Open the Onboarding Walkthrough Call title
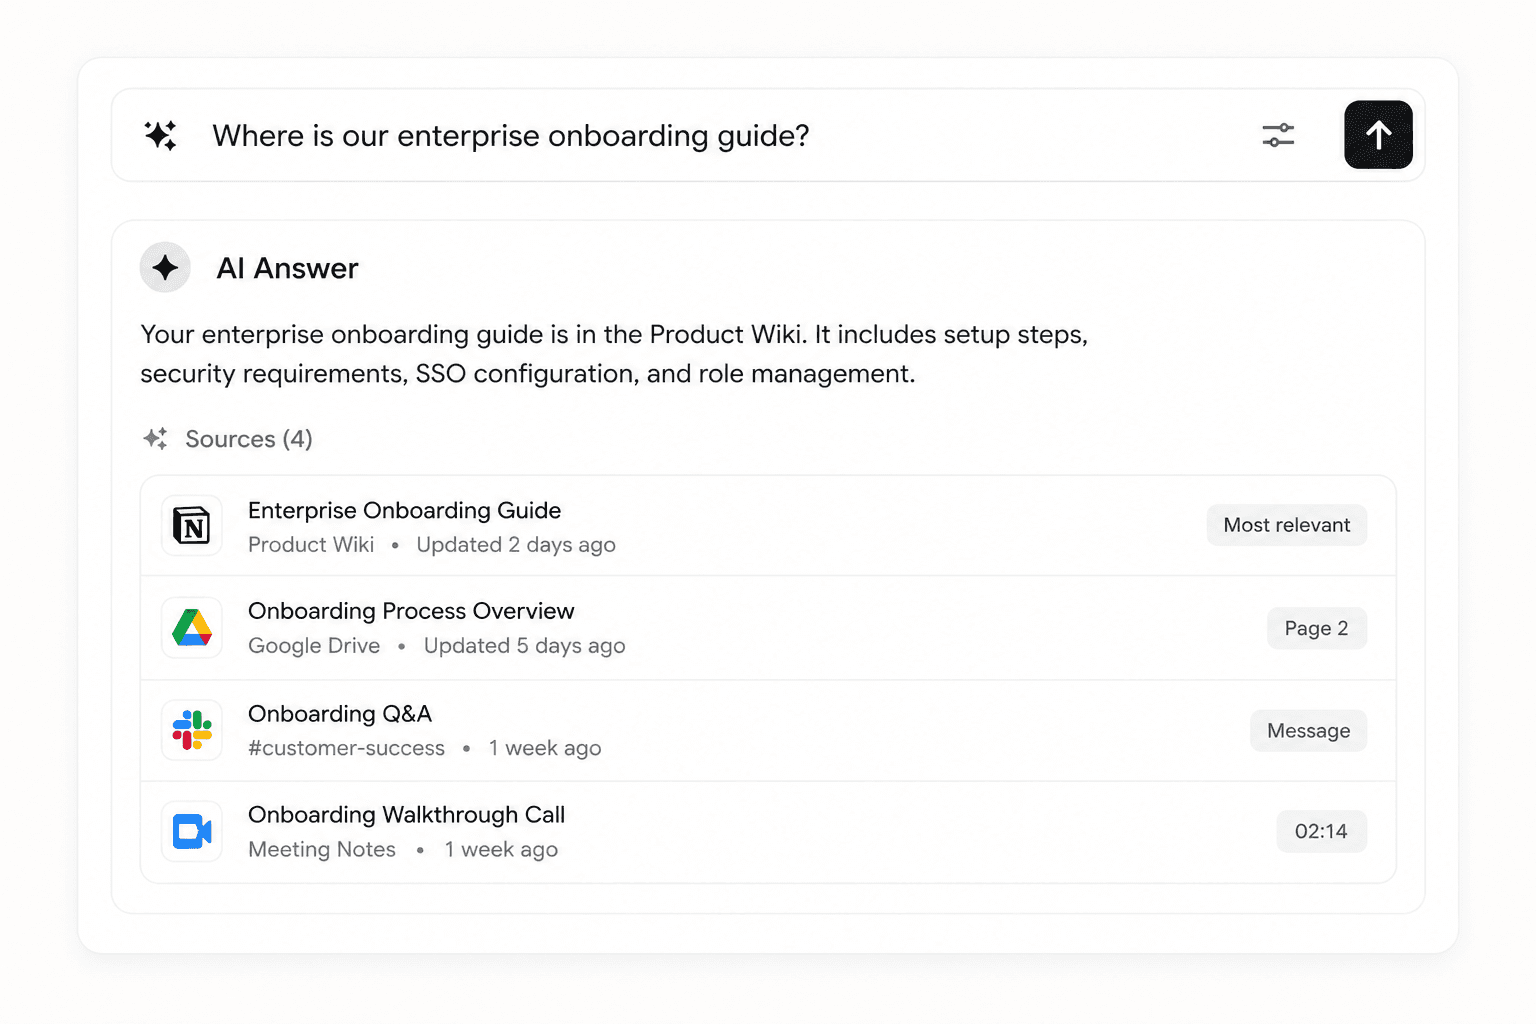This screenshot has width=1536, height=1024. tap(406, 815)
